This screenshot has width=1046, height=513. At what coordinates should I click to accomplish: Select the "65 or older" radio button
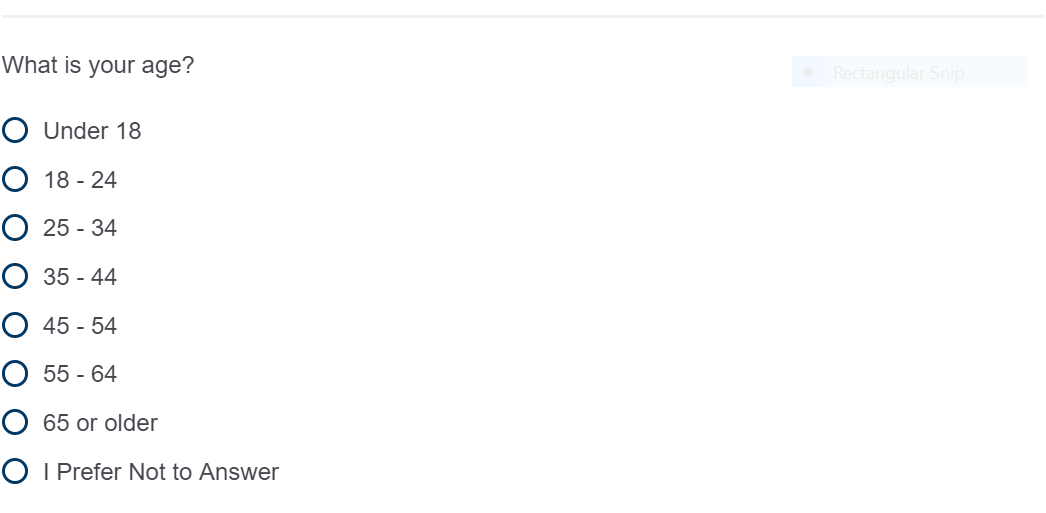(x=15, y=422)
